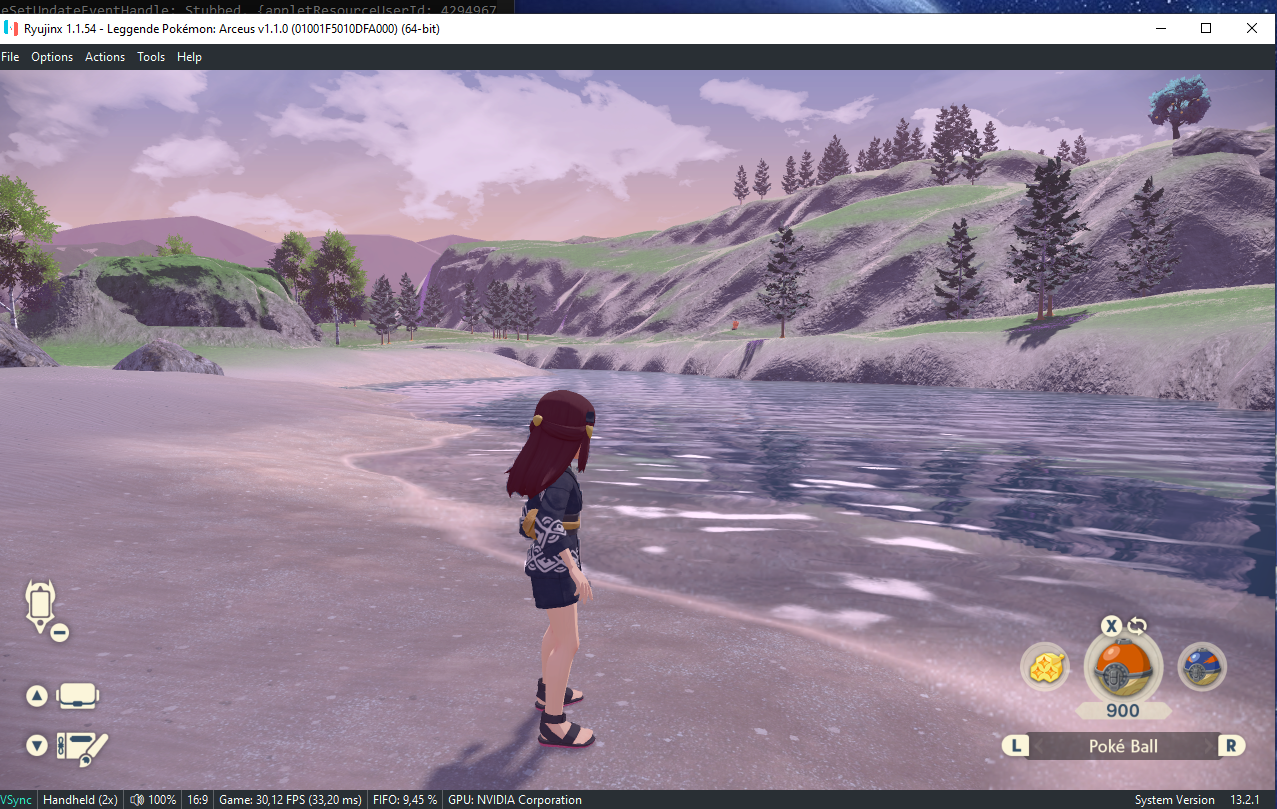
Task: Close the Ryujinx window
Action: point(1252,28)
